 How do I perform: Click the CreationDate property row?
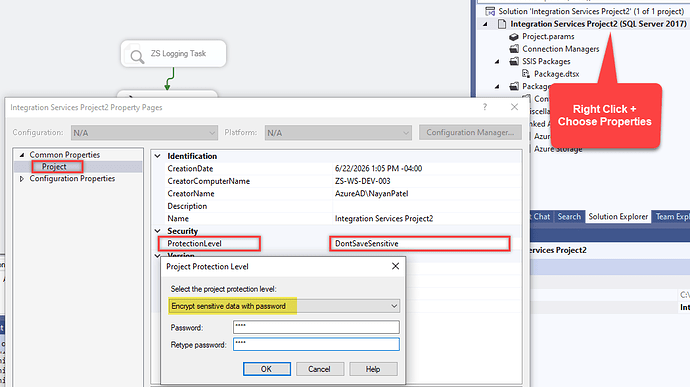pyautogui.click(x=336, y=169)
